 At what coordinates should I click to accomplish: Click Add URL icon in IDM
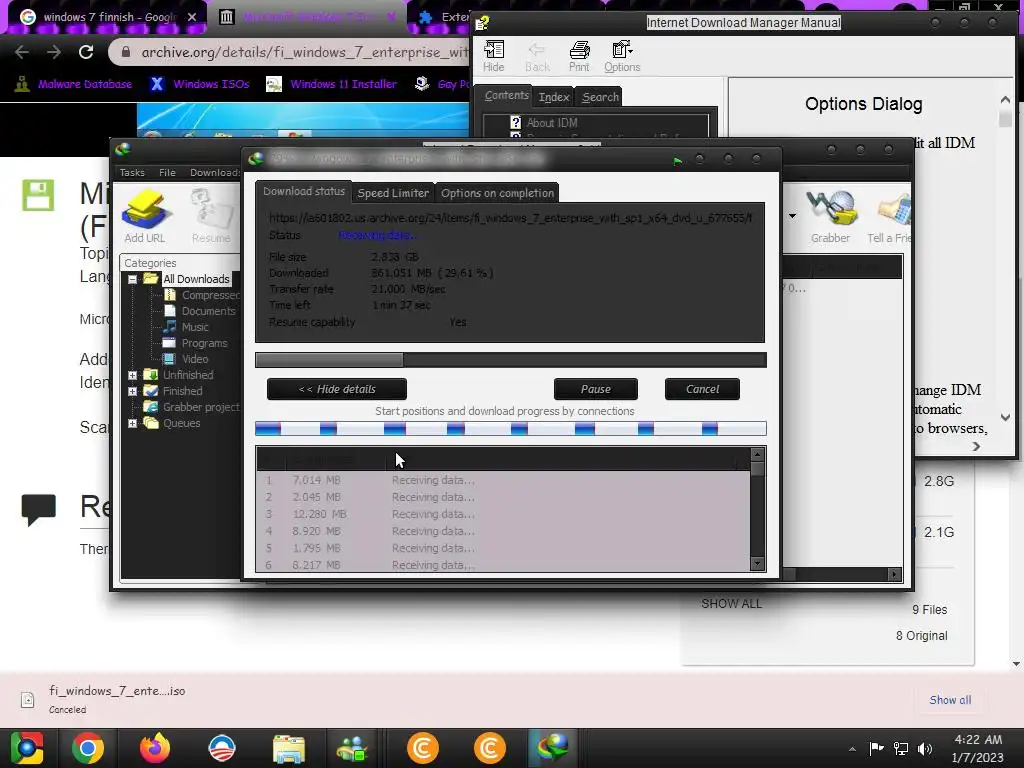tap(145, 216)
